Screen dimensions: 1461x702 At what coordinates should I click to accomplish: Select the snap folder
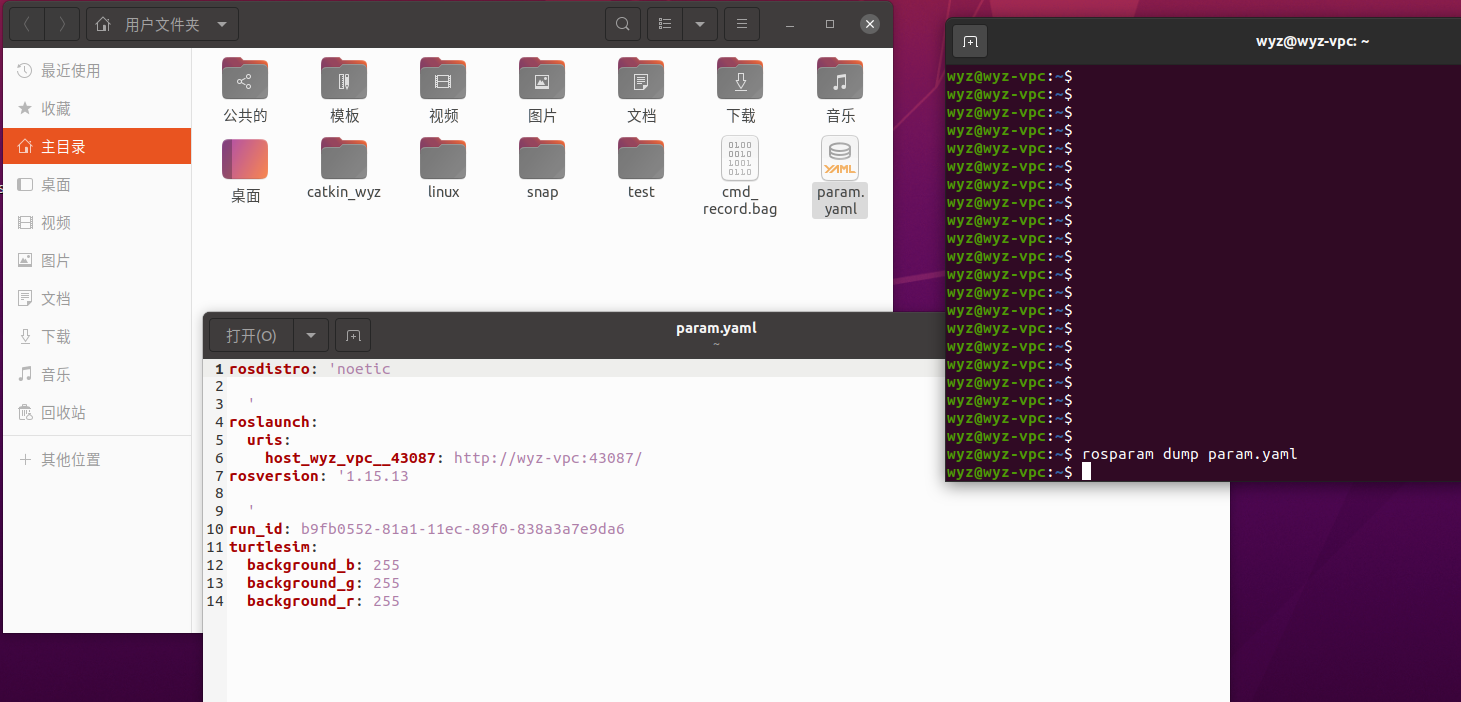542,168
